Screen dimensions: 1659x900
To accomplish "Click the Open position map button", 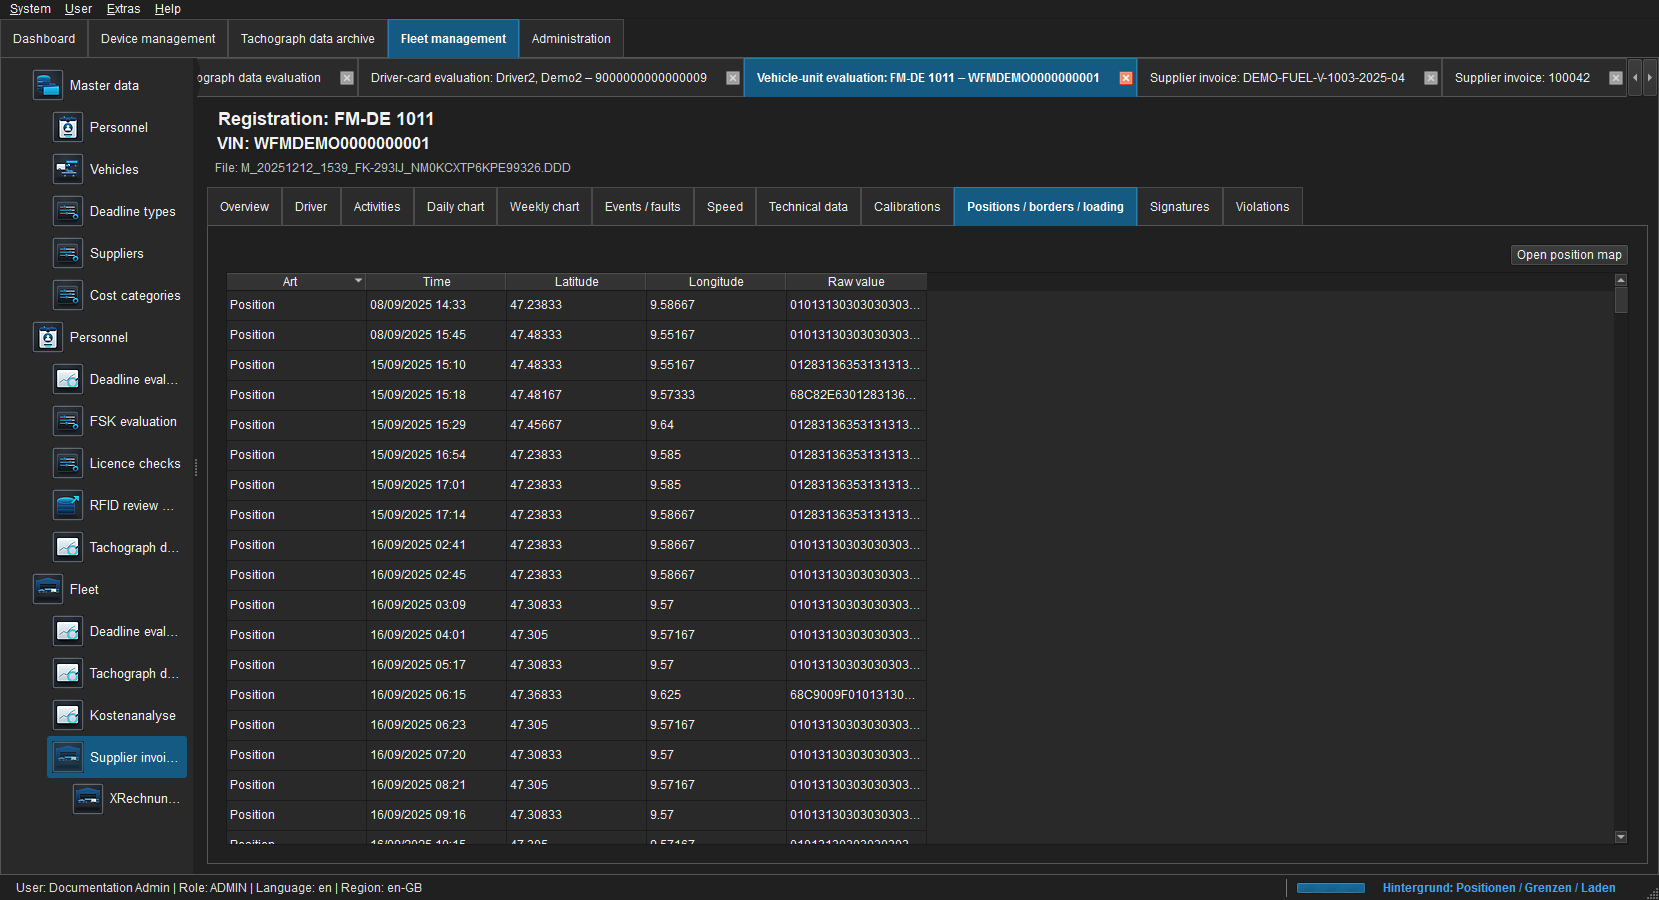I will point(1569,255).
